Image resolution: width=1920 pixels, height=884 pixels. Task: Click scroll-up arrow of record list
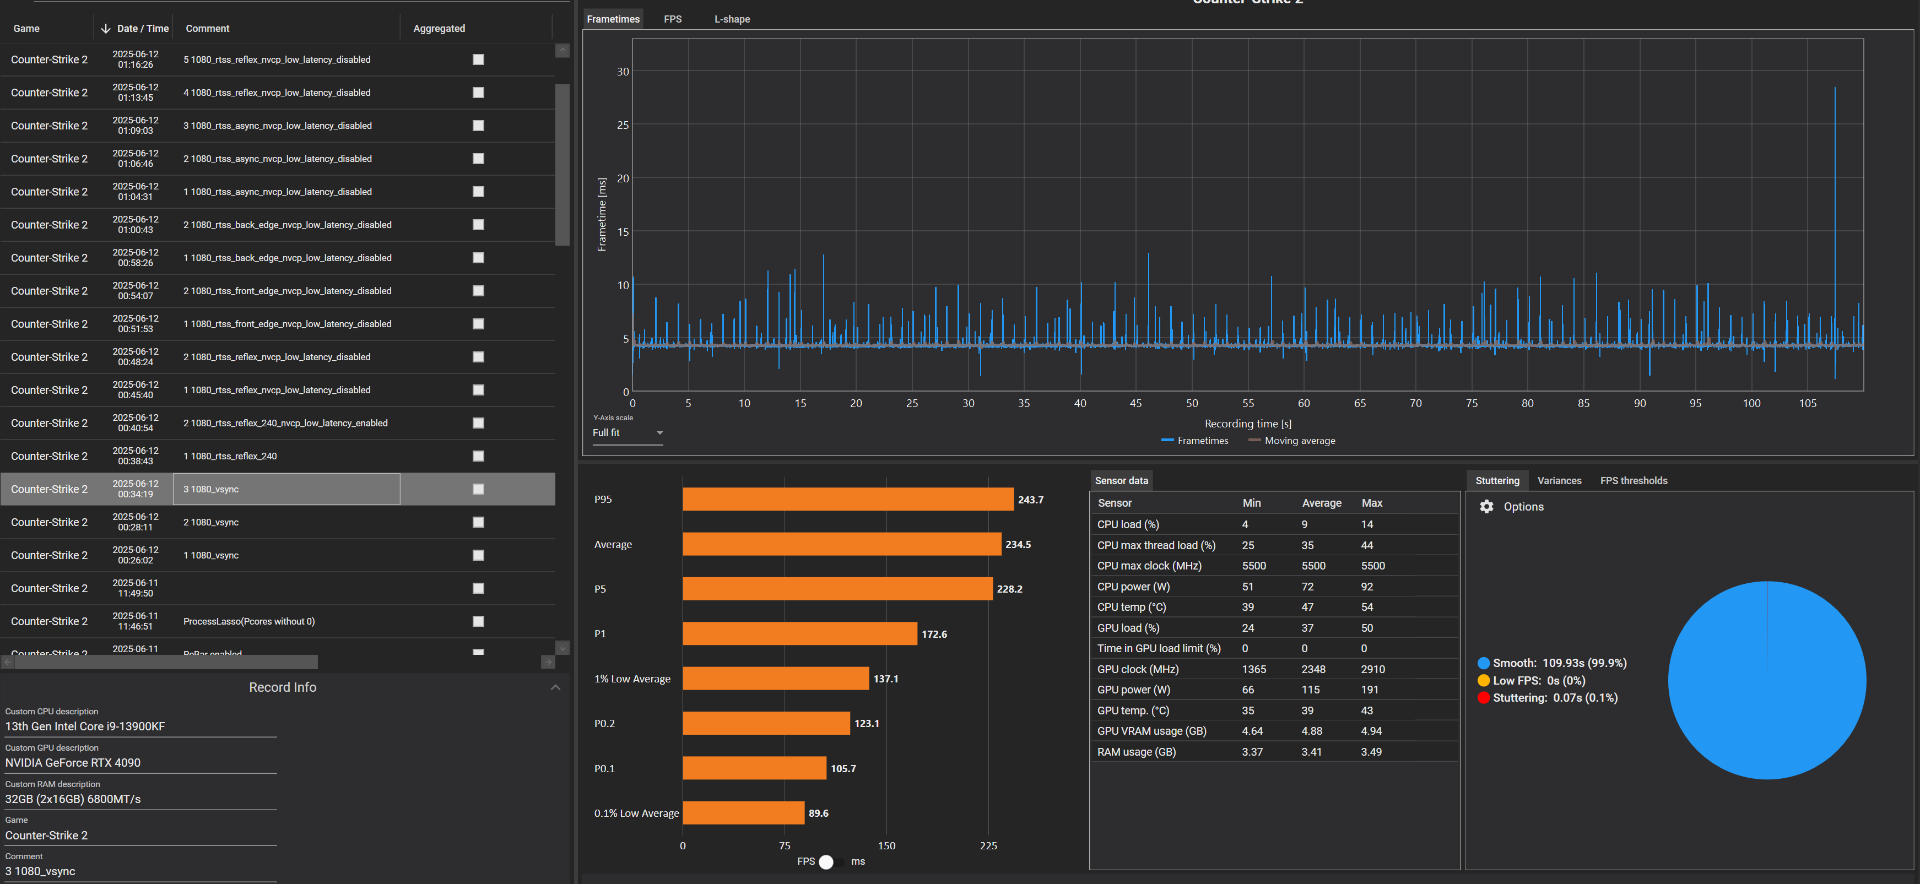point(562,51)
